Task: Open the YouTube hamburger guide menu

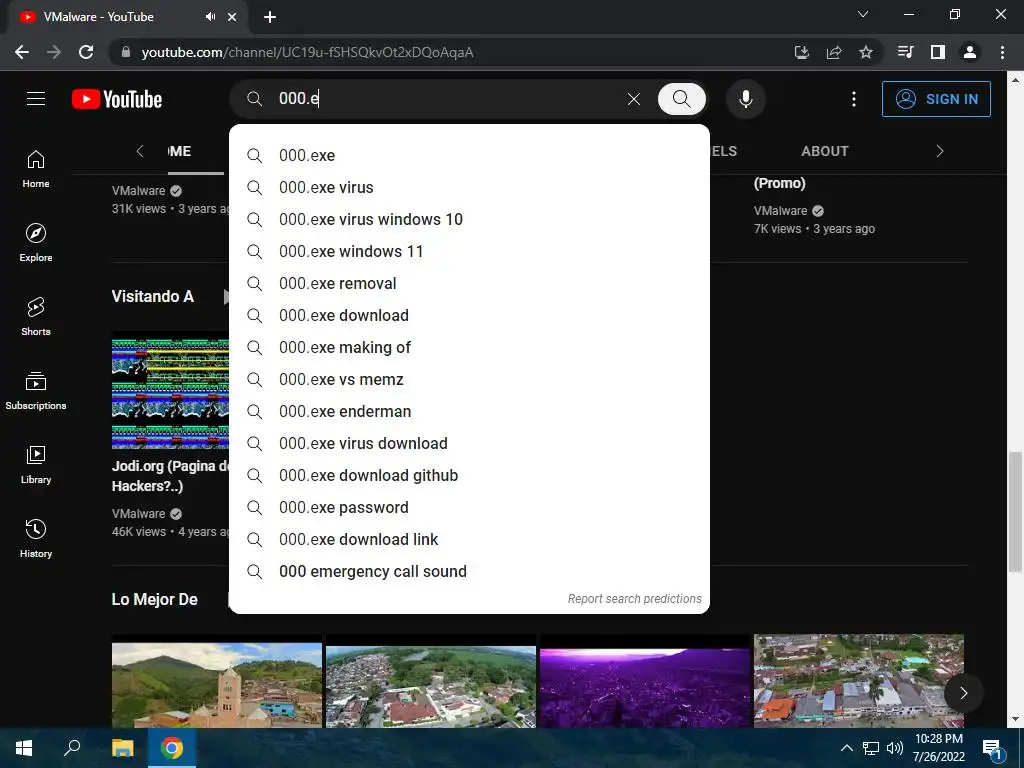Action: click(36, 99)
